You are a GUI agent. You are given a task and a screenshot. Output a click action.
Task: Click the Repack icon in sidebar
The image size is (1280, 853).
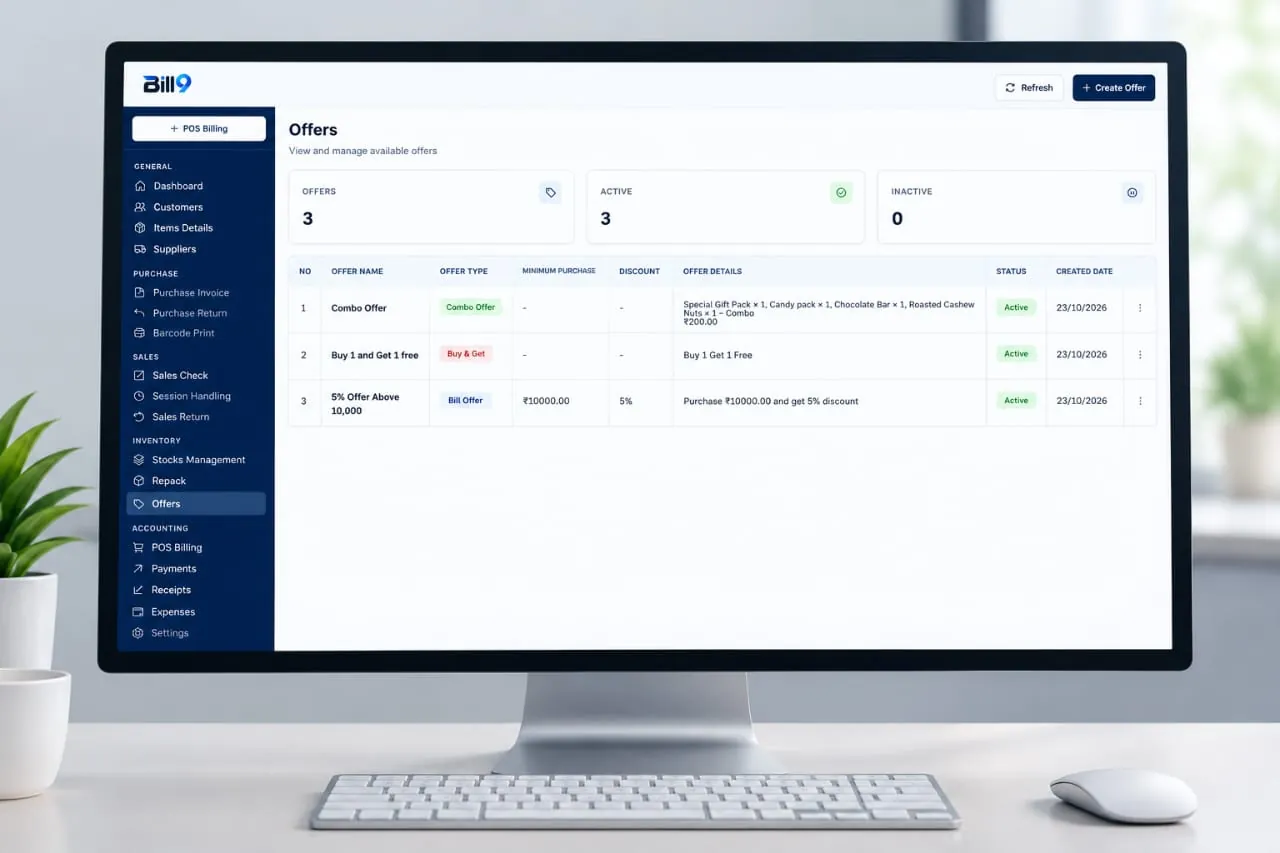(139, 481)
